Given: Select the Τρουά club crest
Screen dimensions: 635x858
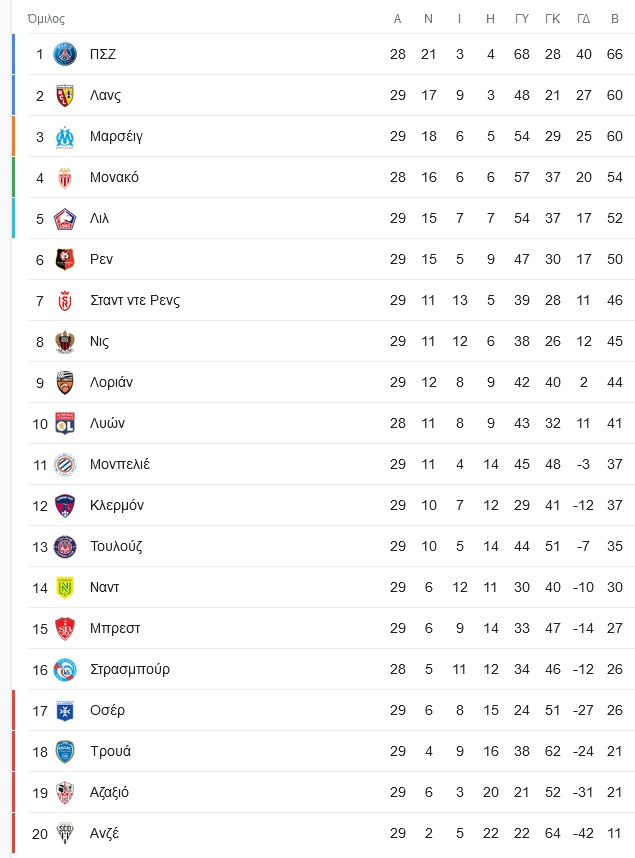Looking at the screenshot, I should 65,751.
